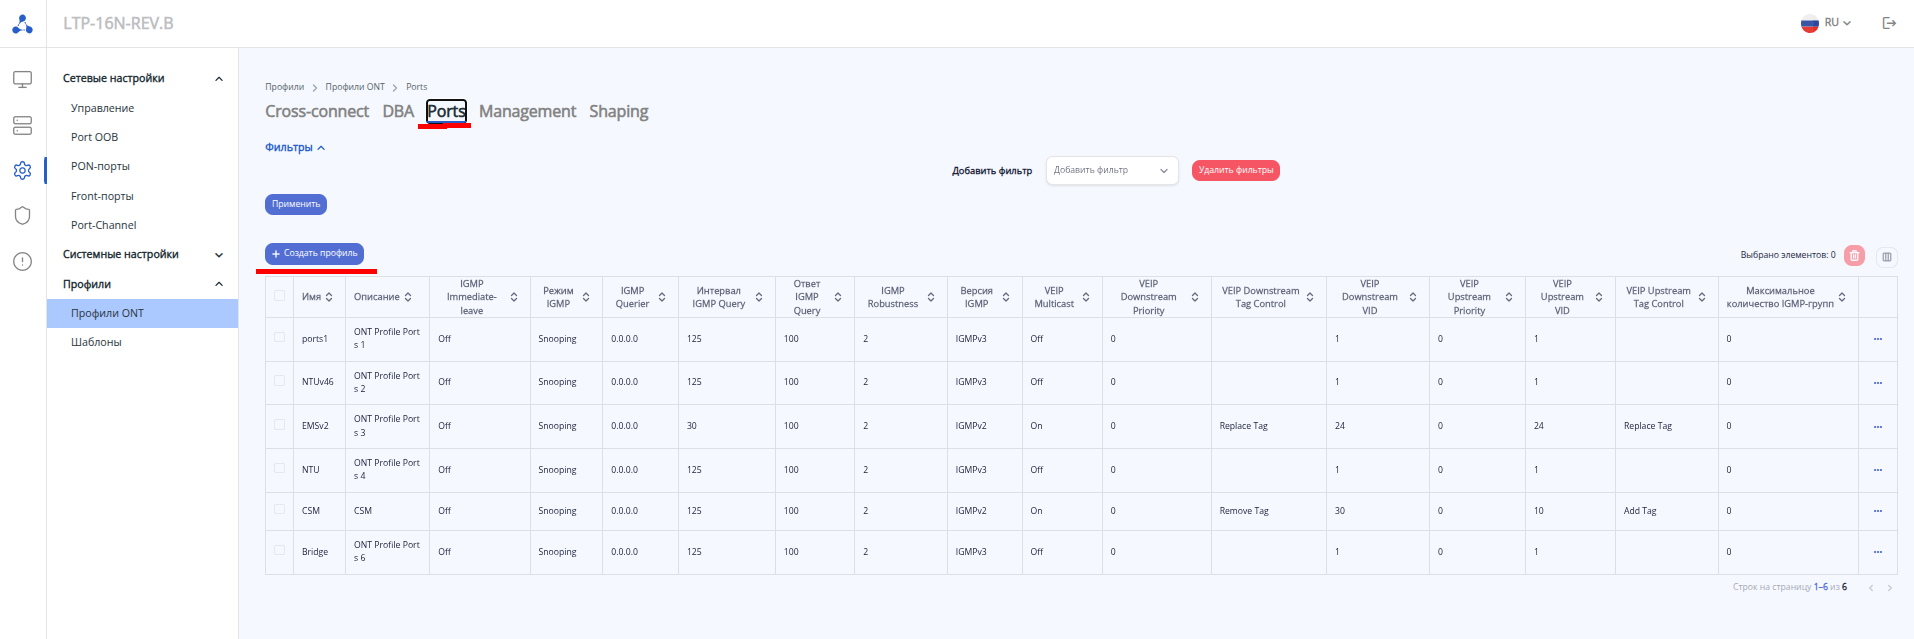
Task: Click the server rack sidebar icon
Action: [x=22, y=125]
